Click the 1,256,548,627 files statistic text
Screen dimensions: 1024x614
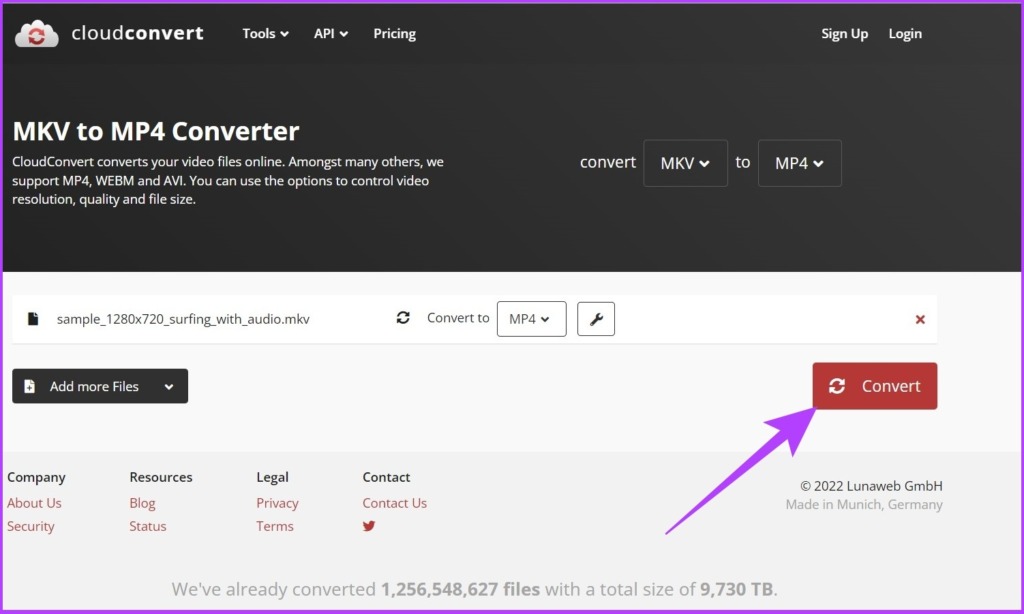point(460,589)
